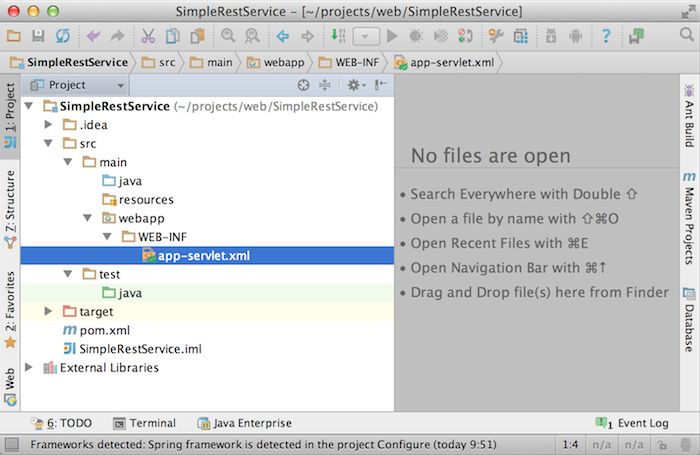Viewport: 700px width, 455px height.
Task: Click the Make Project build icon
Action: [338, 36]
